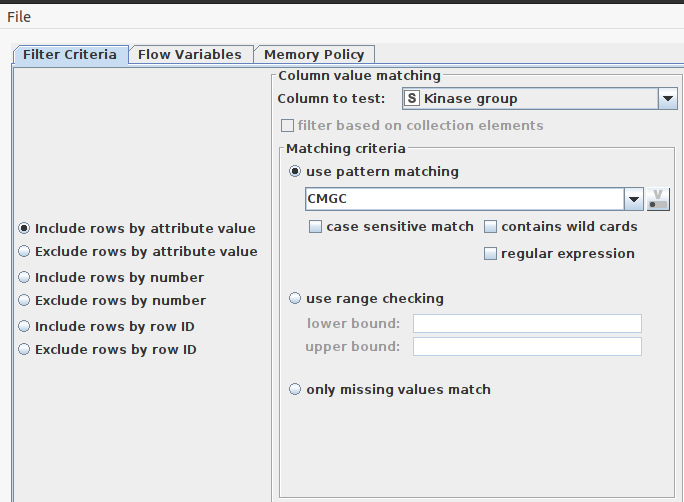Image resolution: width=684 pixels, height=502 pixels.
Task: Select Include rows by number
Action: pyautogui.click(x=25, y=278)
